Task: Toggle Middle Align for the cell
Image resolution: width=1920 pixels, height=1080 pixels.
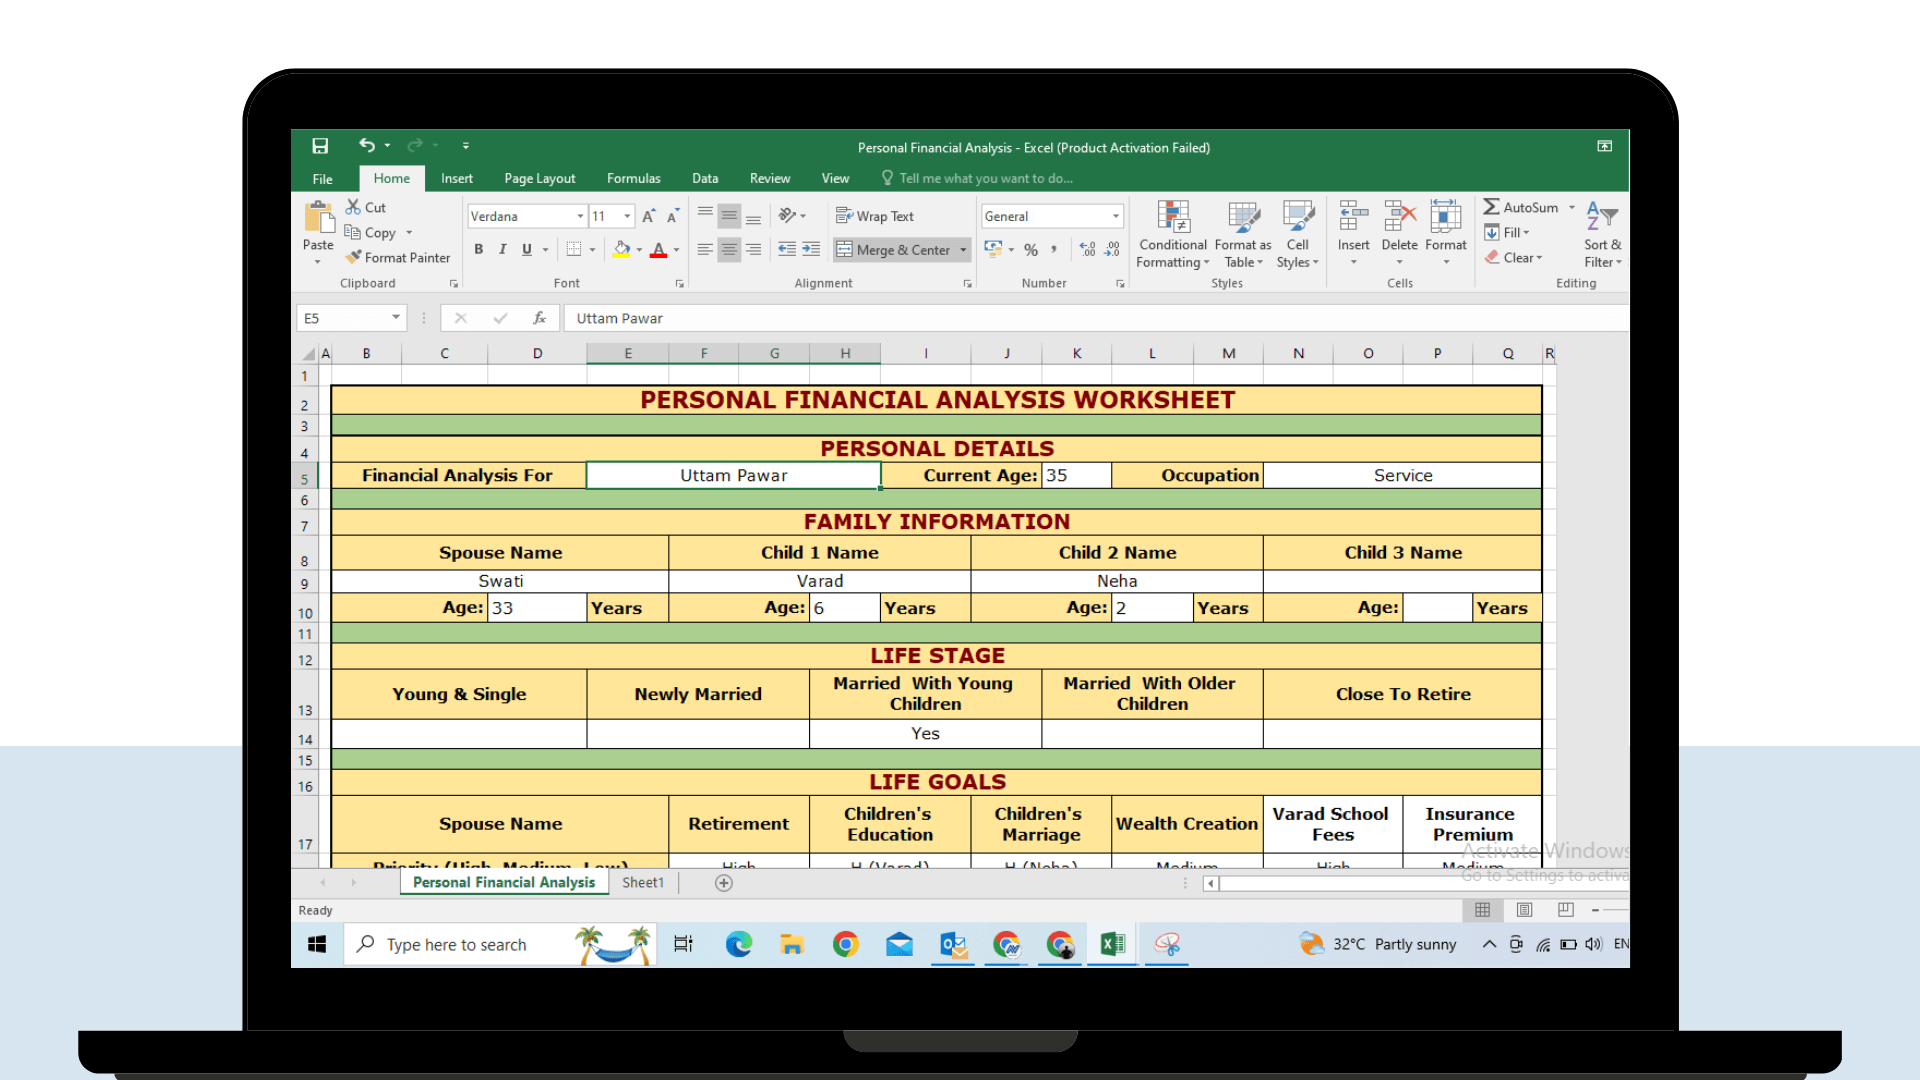Action: pos(729,215)
